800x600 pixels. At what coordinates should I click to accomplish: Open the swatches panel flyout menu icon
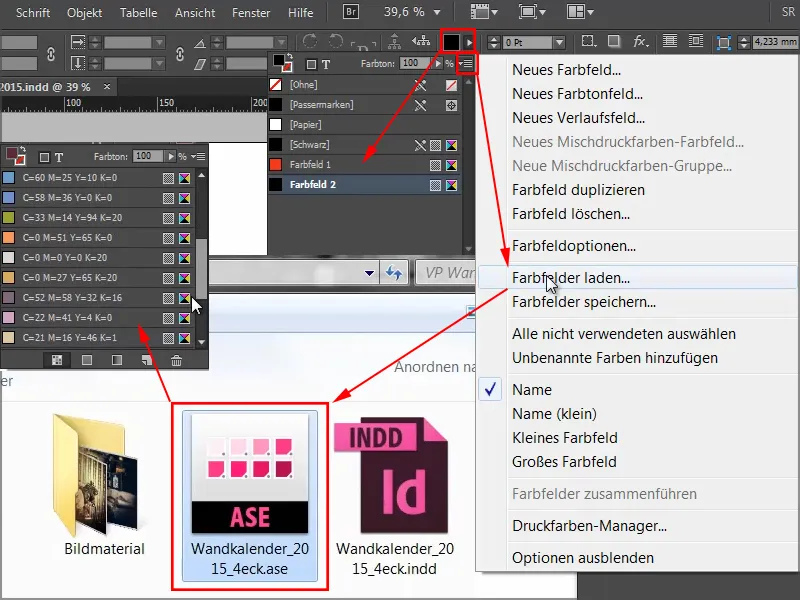[467, 64]
